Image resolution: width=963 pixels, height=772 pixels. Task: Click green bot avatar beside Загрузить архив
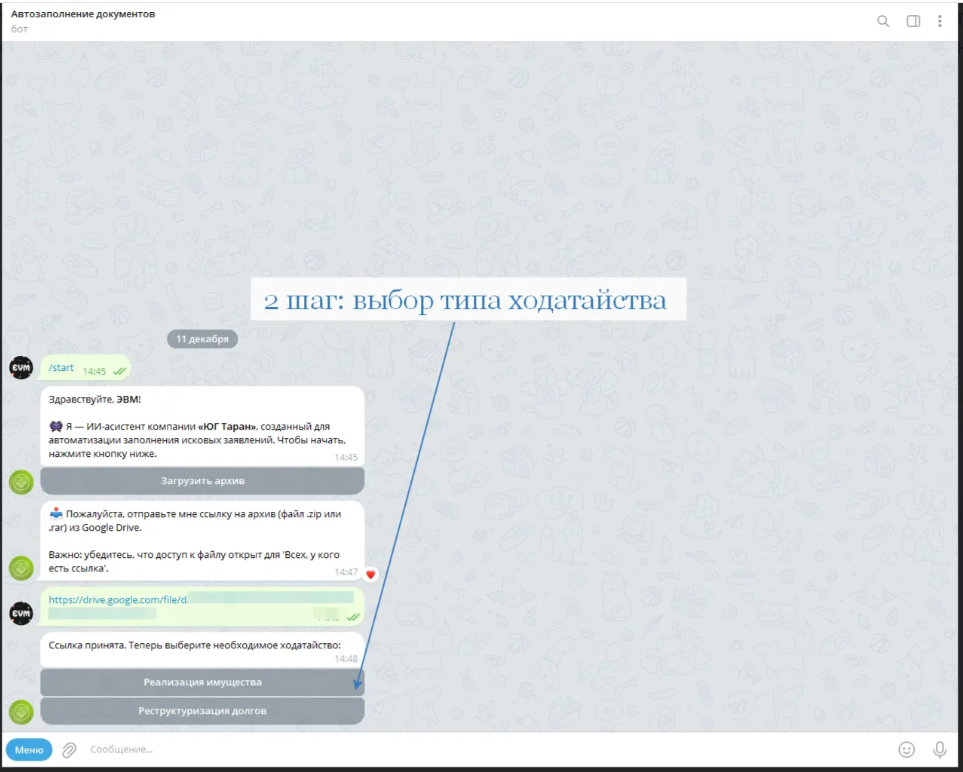[21, 482]
